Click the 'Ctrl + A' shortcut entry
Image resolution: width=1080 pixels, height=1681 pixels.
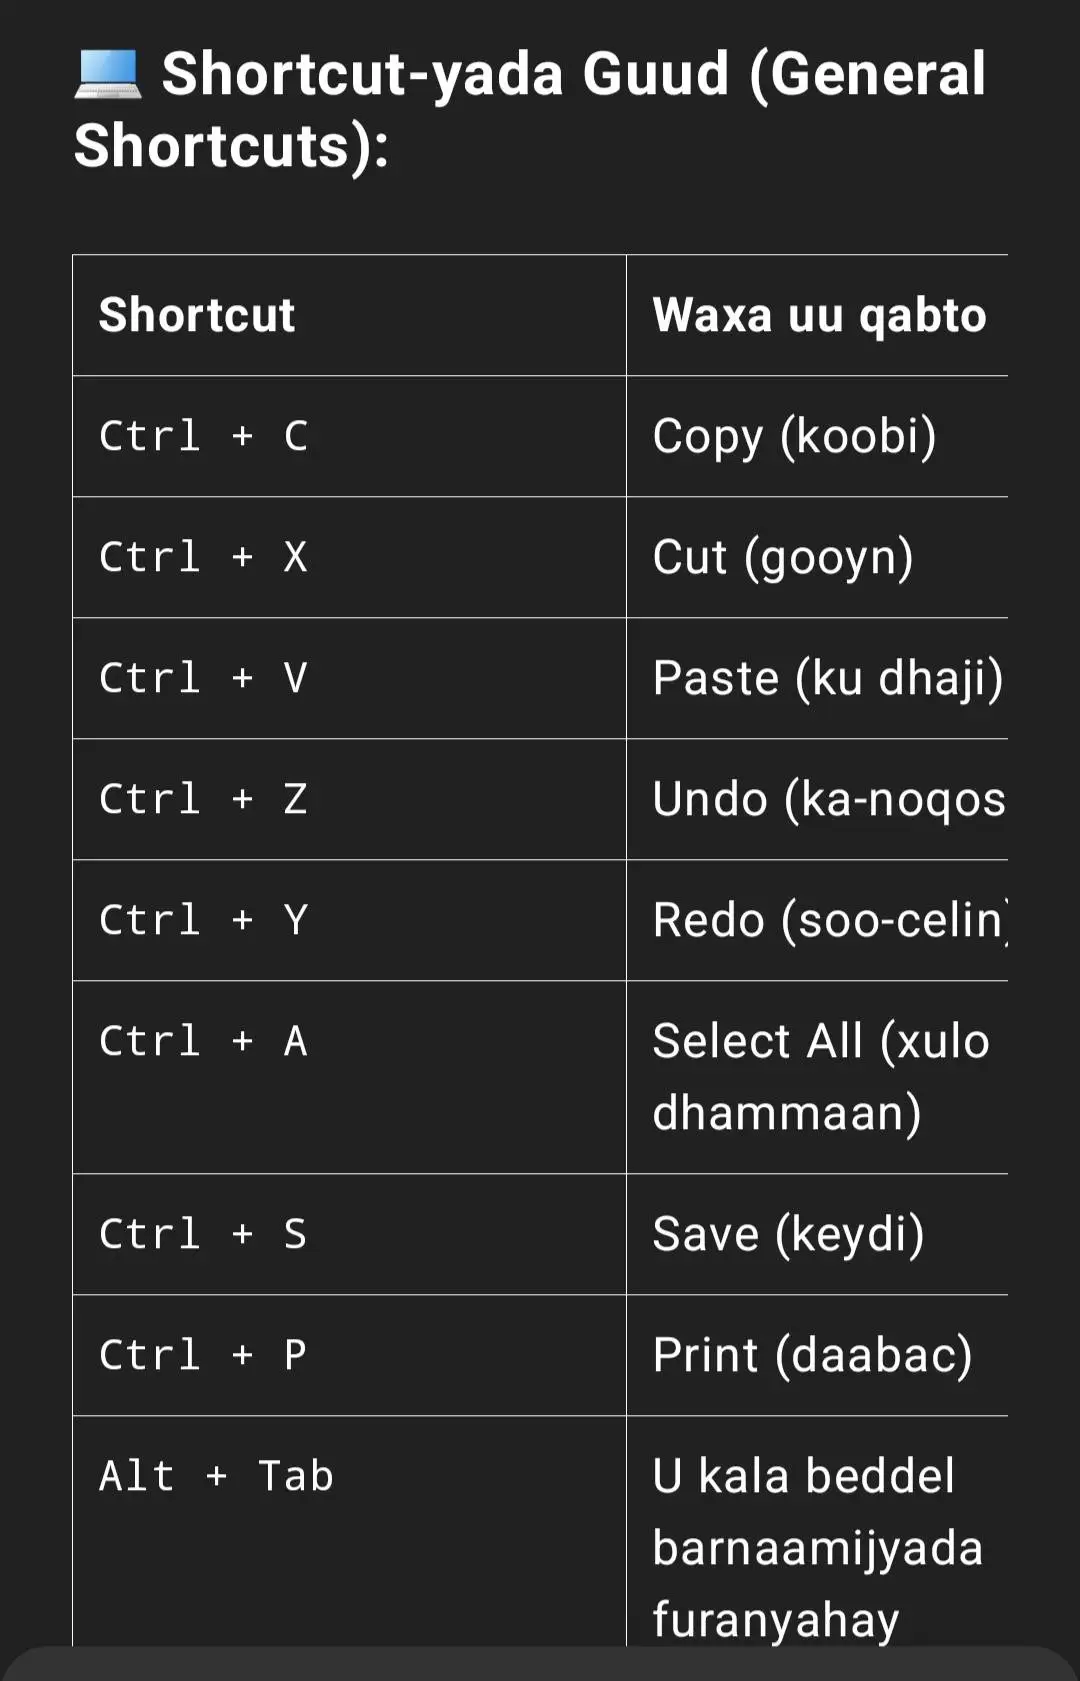(349, 1077)
